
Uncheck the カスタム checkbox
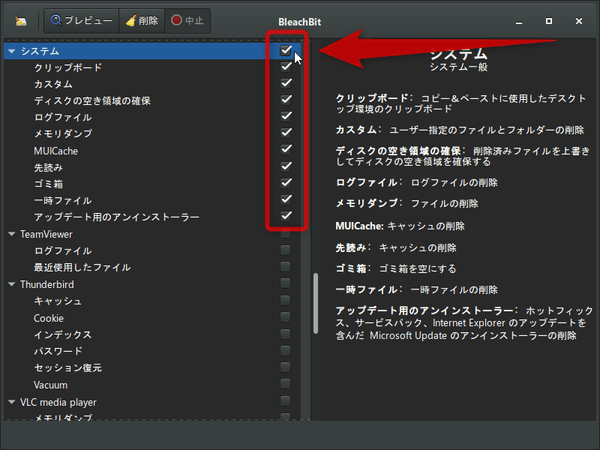[286, 83]
